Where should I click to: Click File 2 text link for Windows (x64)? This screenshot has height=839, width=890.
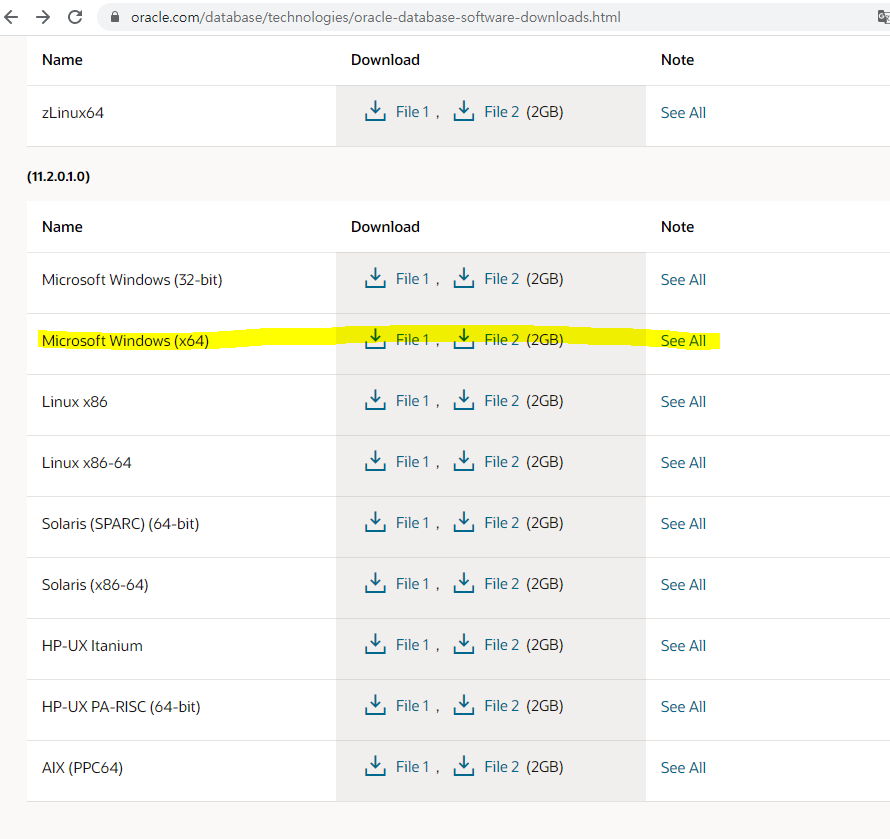point(501,339)
